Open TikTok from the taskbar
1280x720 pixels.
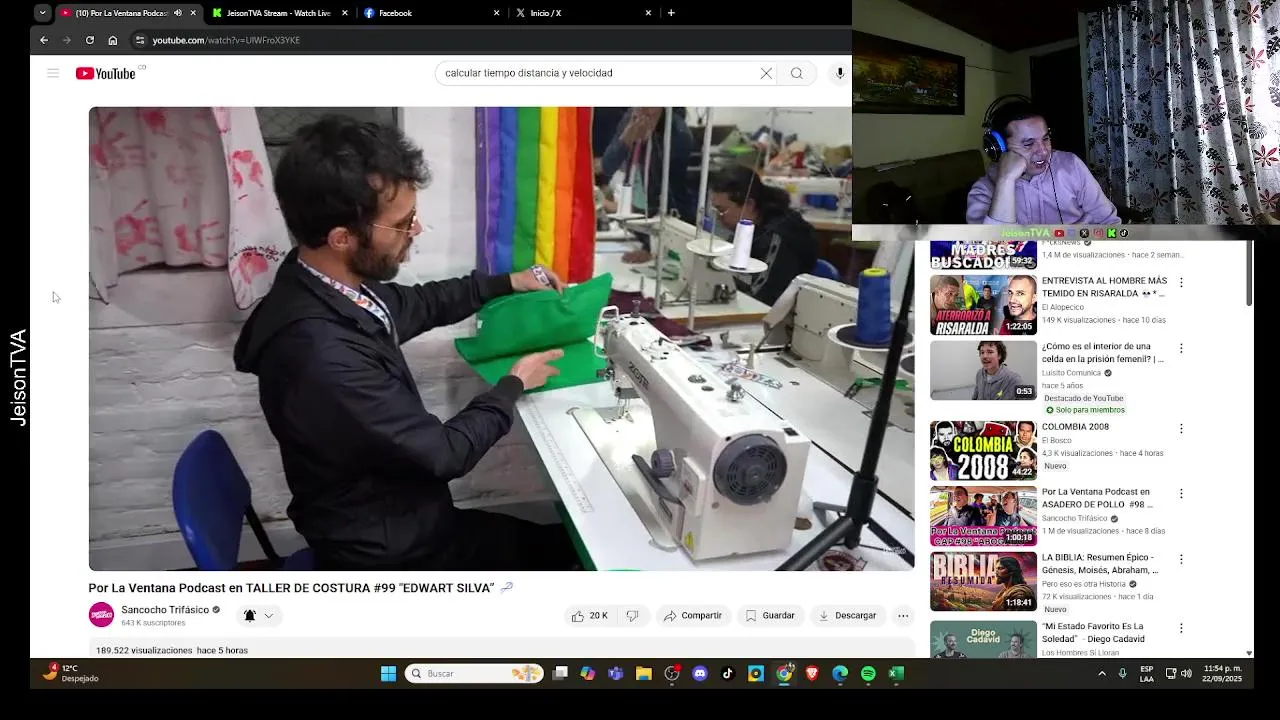[x=728, y=674]
